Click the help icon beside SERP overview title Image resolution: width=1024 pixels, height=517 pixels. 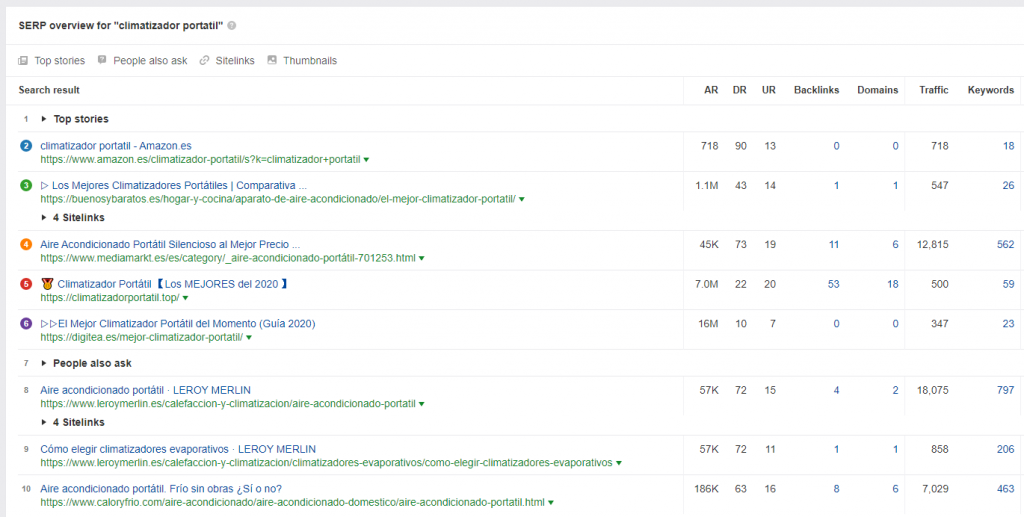(232, 25)
